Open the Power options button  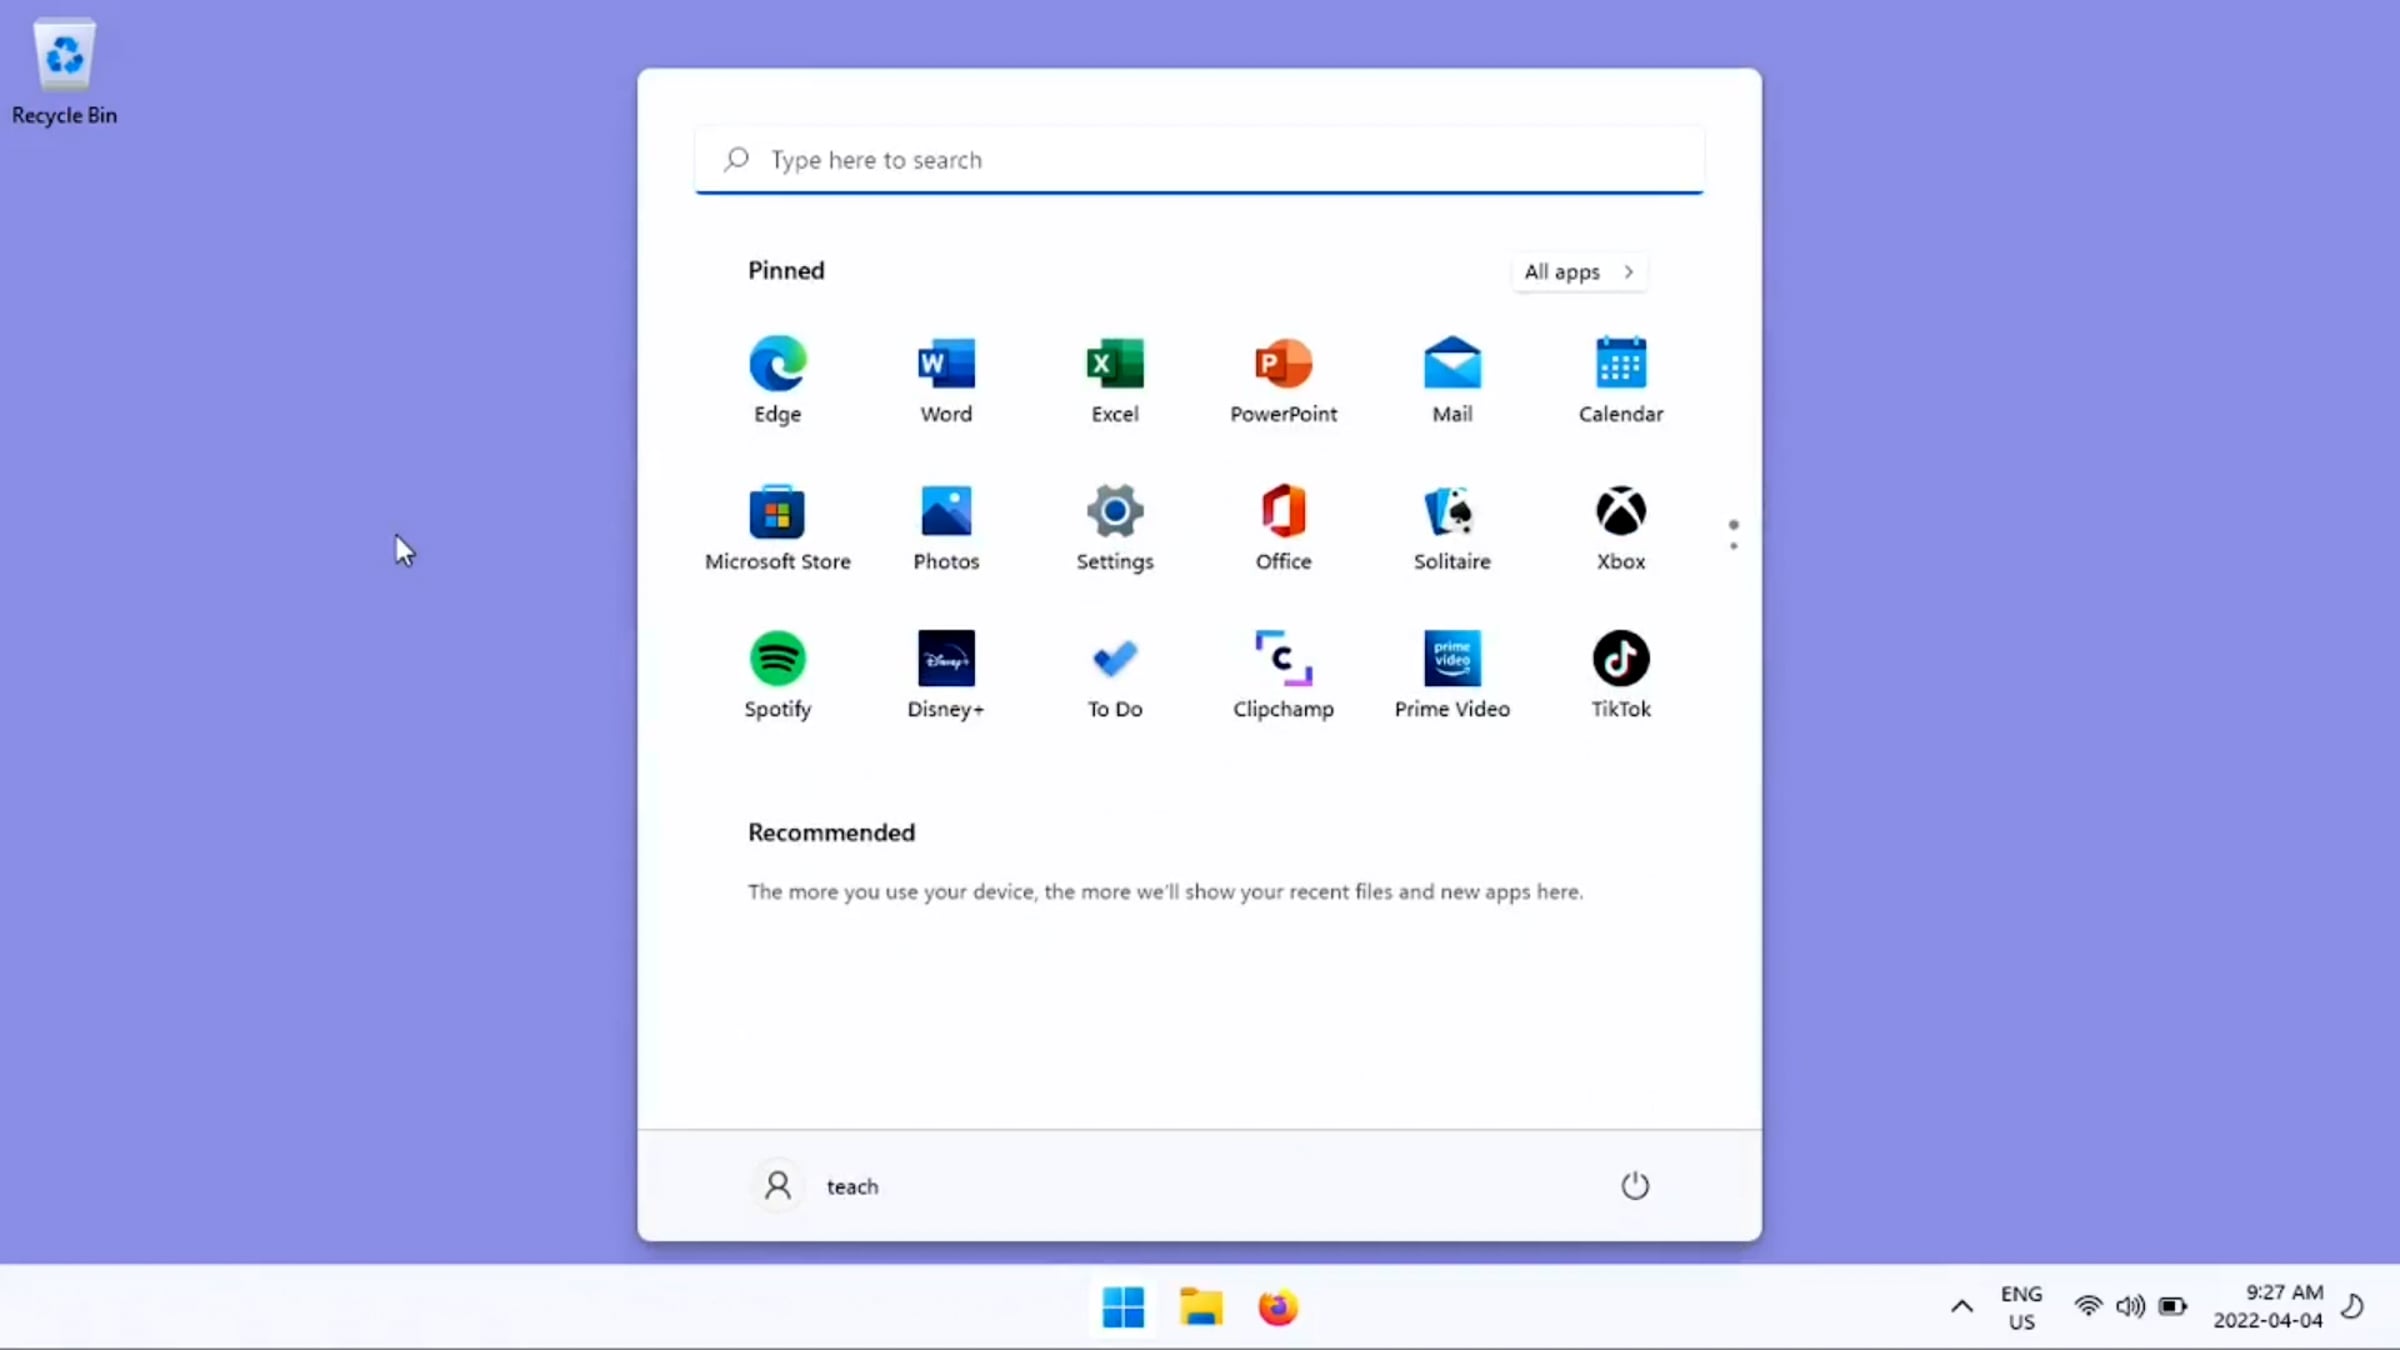pyautogui.click(x=1634, y=1186)
